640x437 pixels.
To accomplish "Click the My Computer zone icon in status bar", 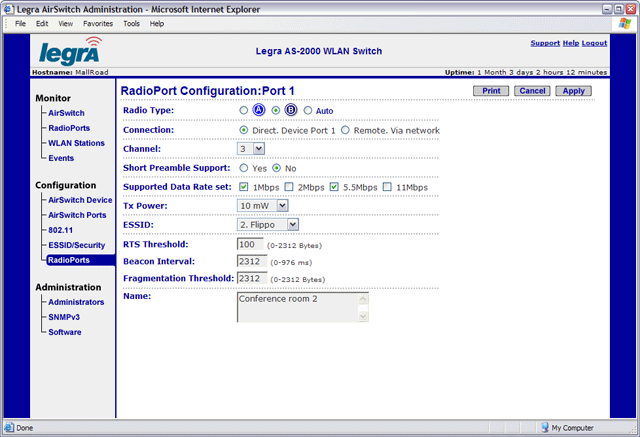I will [x=545, y=427].
